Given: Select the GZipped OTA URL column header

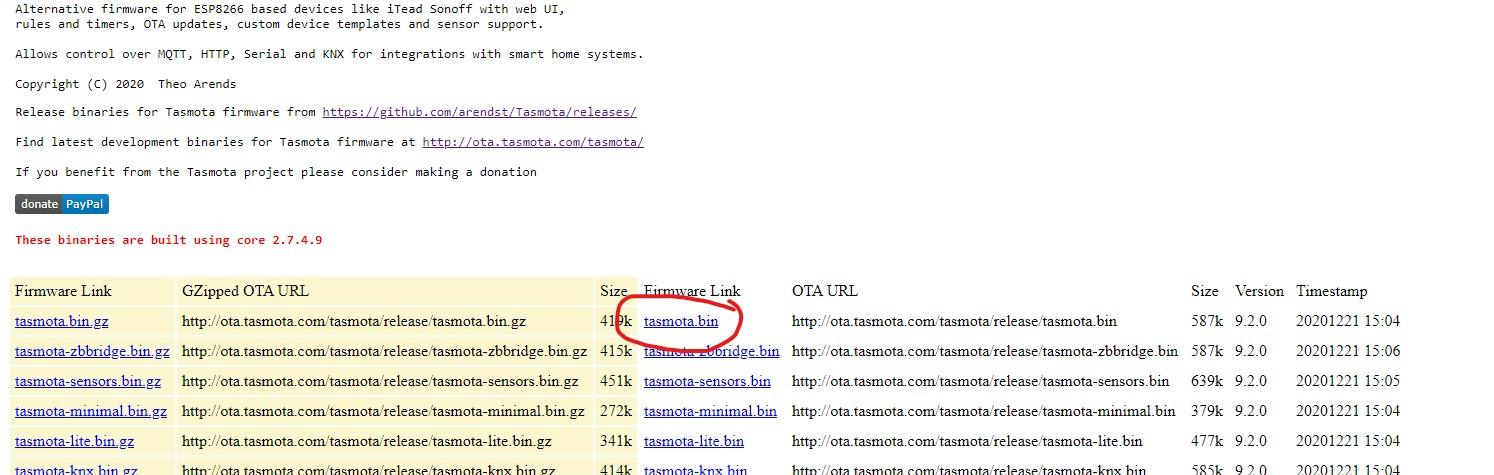Looking at the screenshot, I should (x=245, y=291).
